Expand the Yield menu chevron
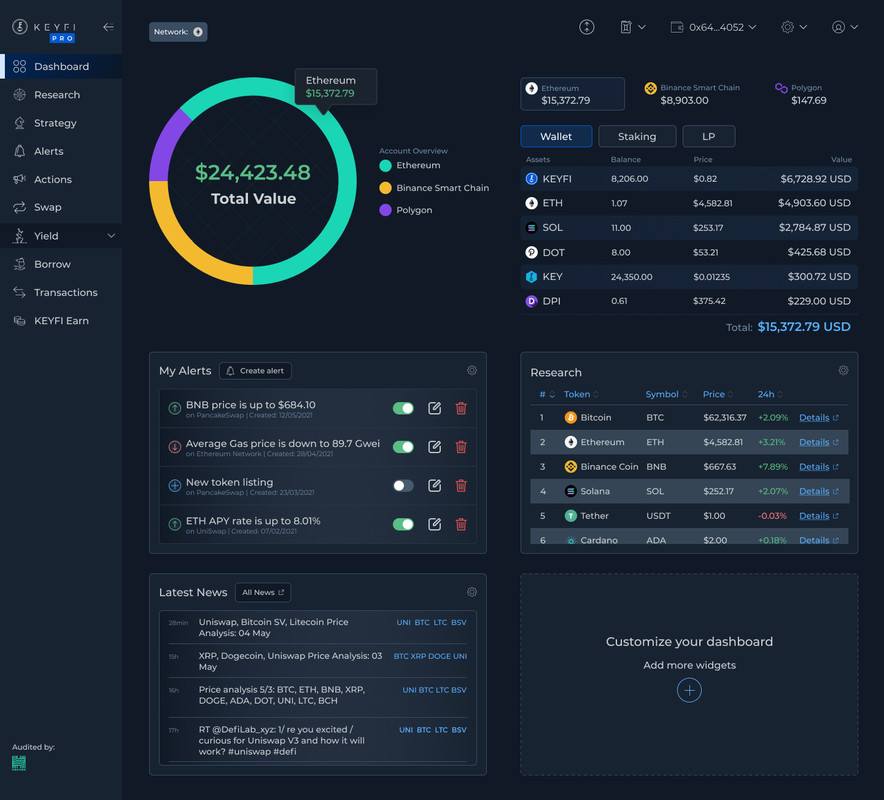 point(111,236)
